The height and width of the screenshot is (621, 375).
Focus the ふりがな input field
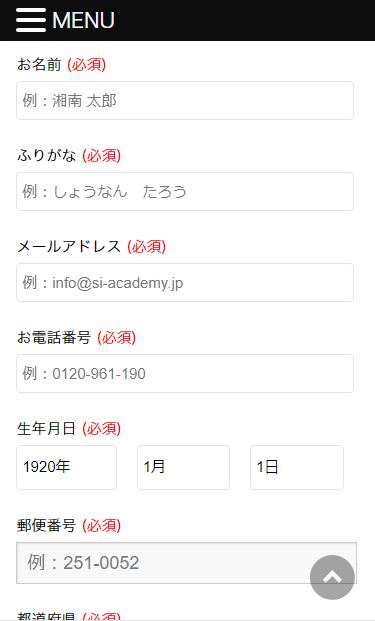point(185,192)
